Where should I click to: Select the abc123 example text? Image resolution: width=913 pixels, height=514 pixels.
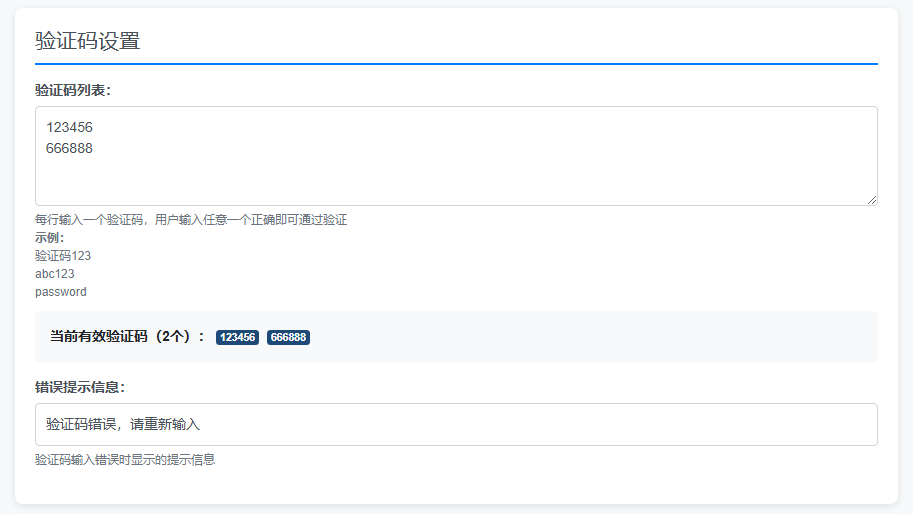tap(55, 274)
